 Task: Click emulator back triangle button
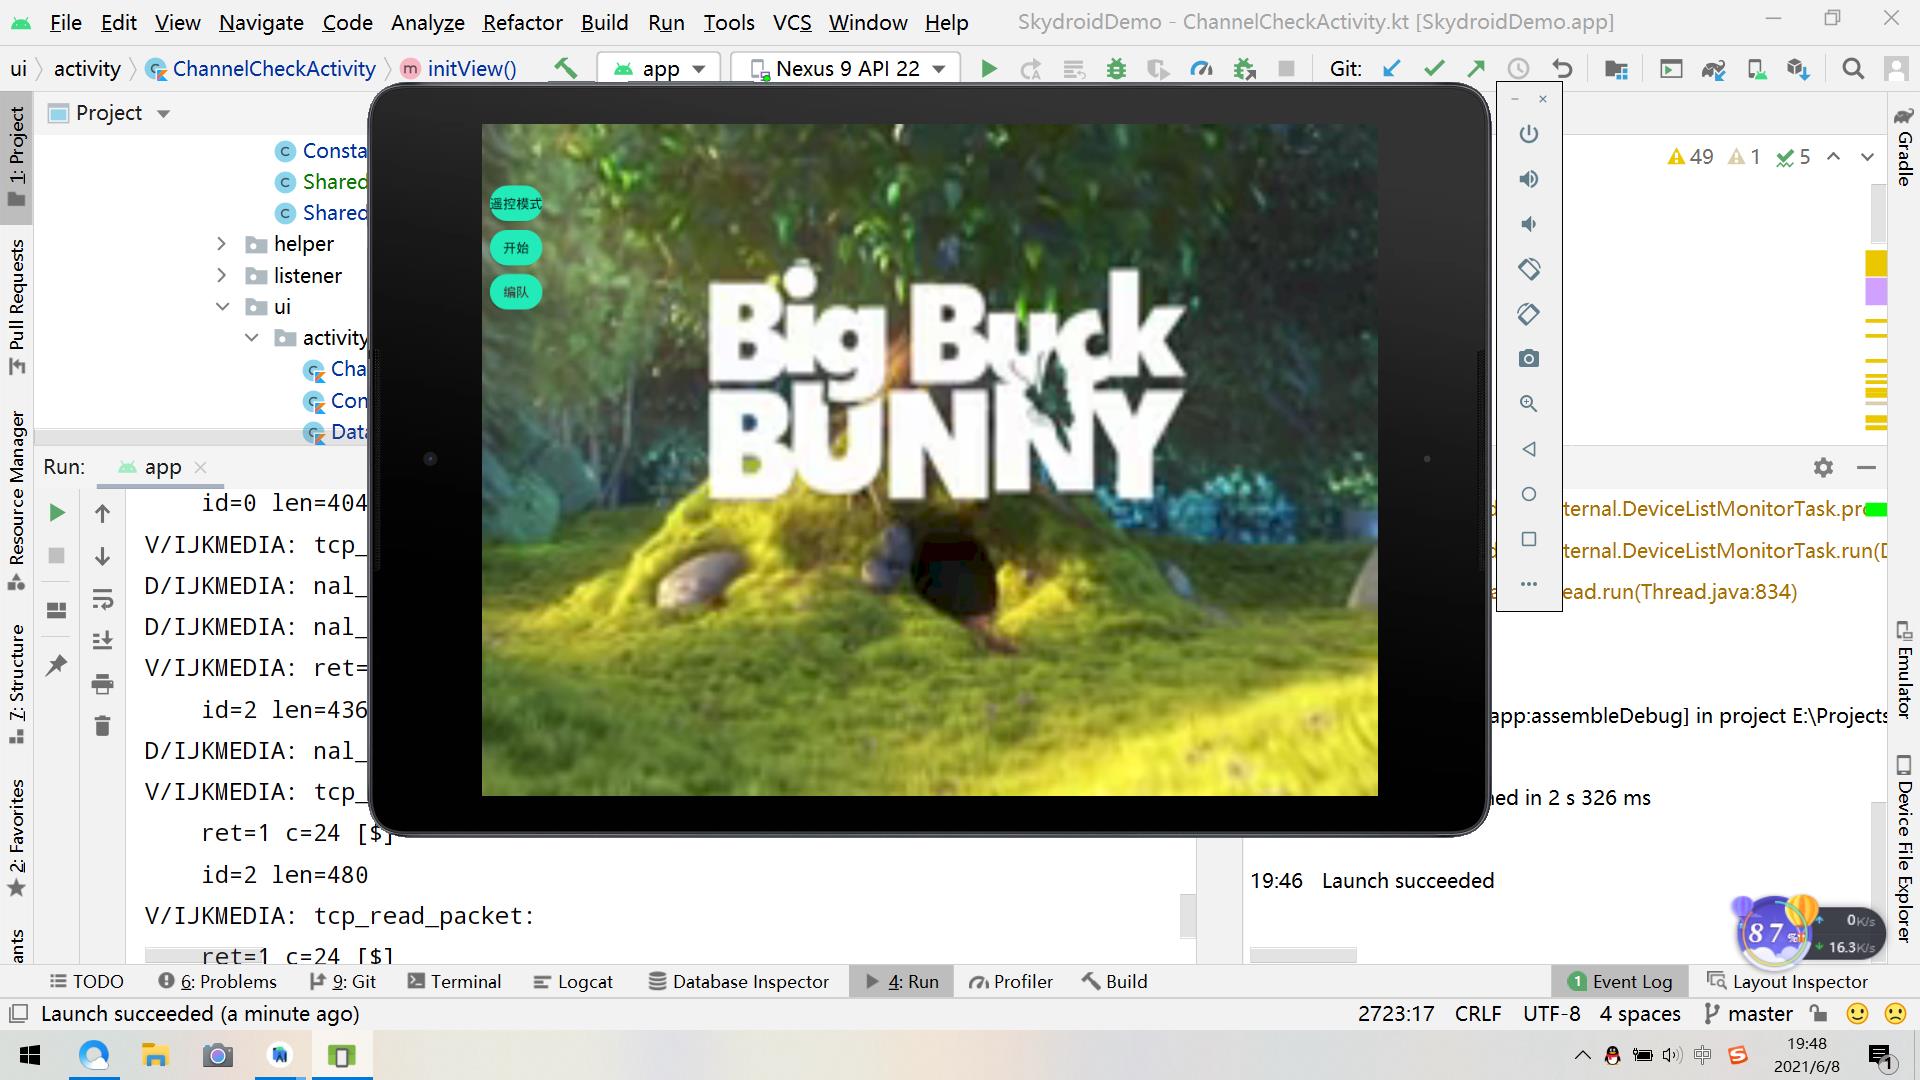[1529, 449]
